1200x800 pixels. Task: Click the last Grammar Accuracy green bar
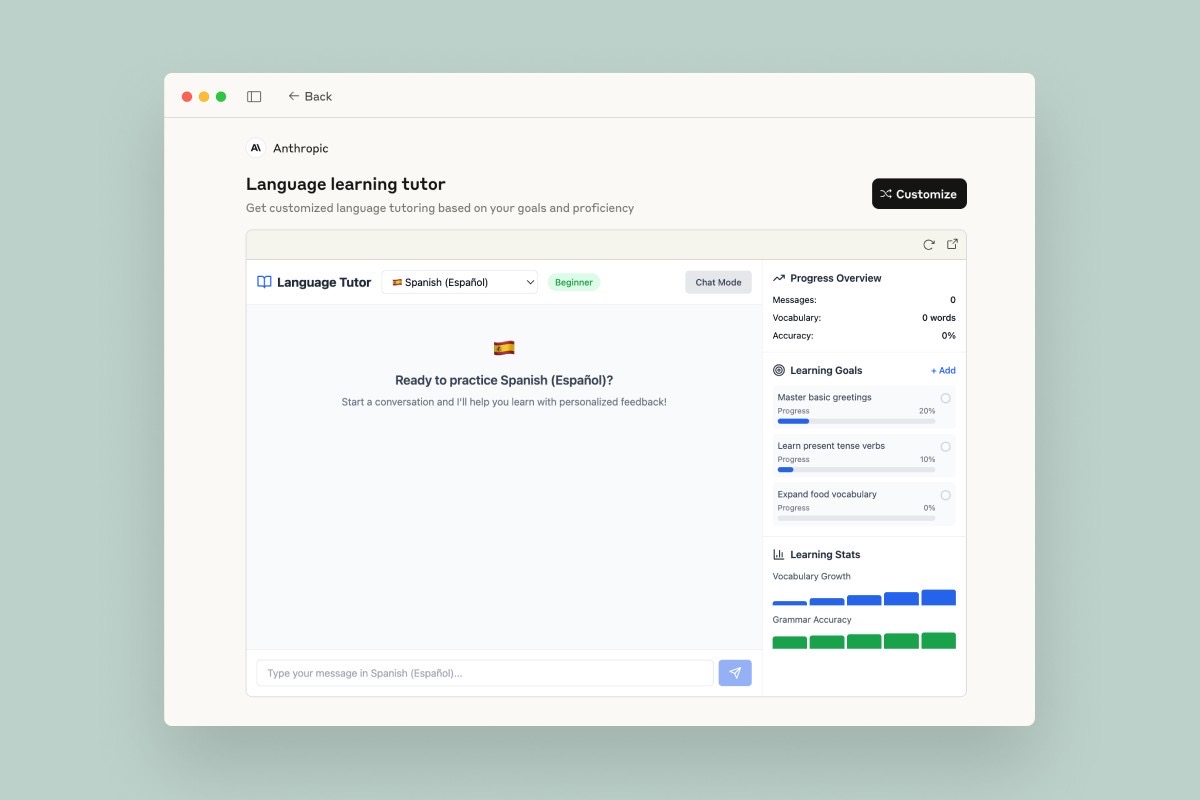click(938, 641)
